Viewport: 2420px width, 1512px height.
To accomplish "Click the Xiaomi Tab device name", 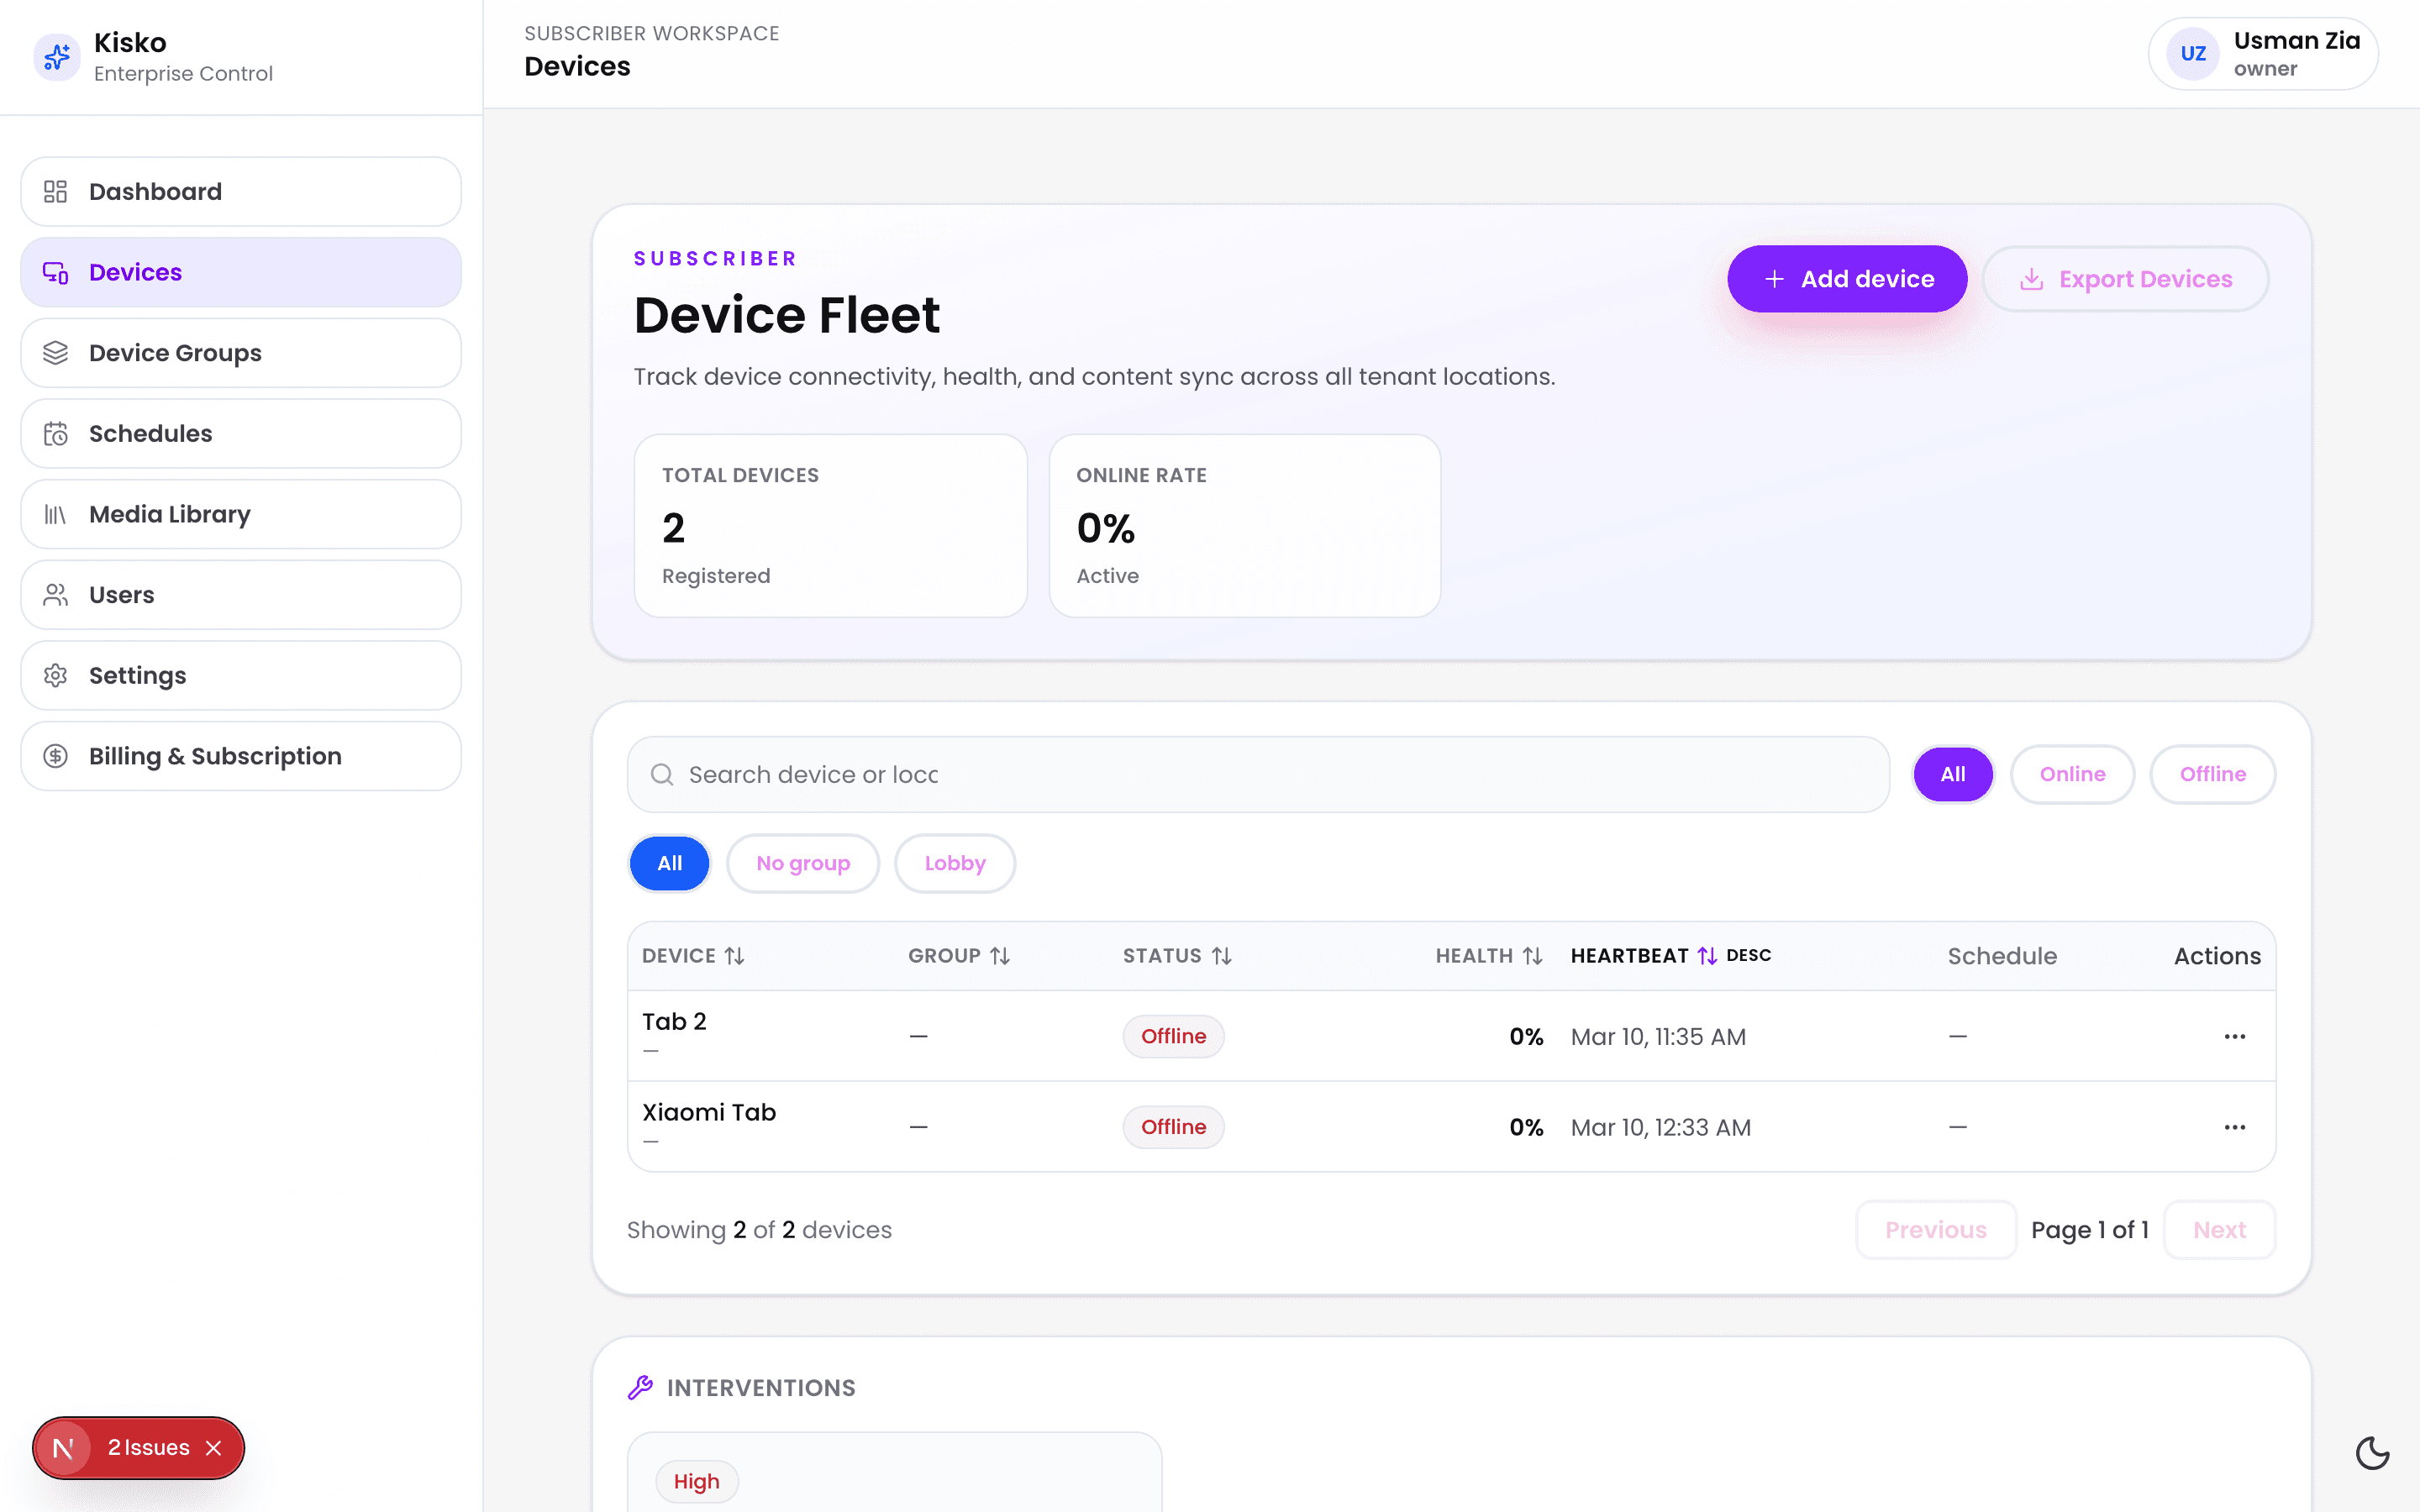I will (x=709, y=1112).
